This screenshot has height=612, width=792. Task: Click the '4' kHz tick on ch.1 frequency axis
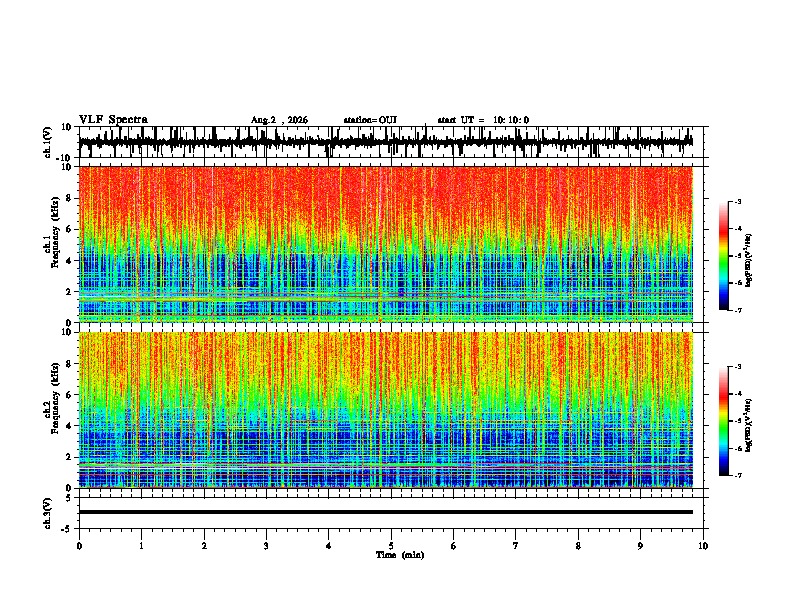pyautogui.click(x=70, y=261)
